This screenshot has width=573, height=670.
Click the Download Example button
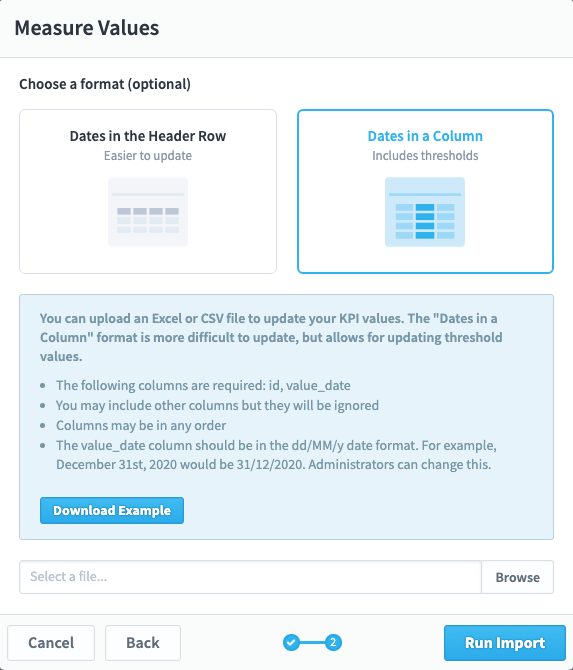112,510
